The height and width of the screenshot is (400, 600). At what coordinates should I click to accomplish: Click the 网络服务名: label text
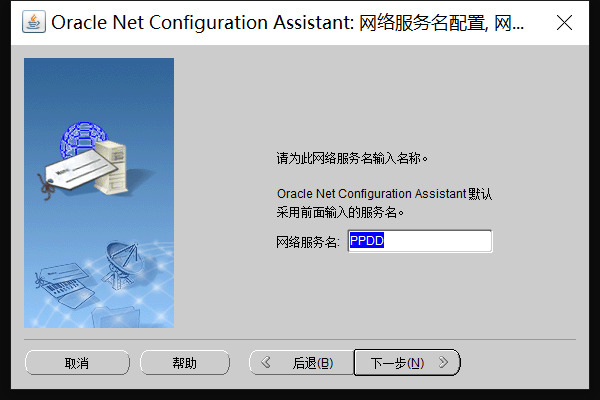[308, 242]
